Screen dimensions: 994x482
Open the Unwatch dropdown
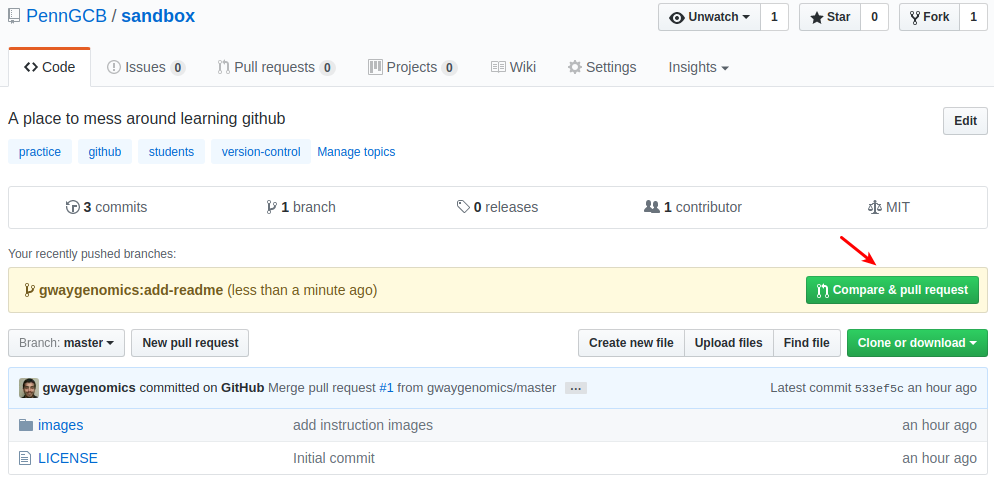coord(709,17)
